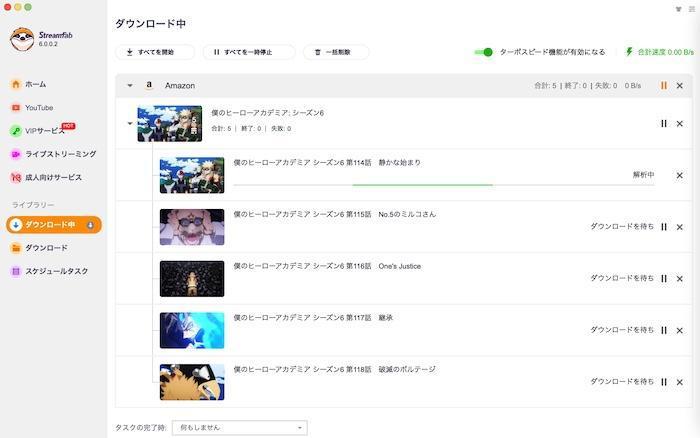Open 成人向けサービス in the sidebar
The width and height of the screenshot is (700, 438).
46,177
